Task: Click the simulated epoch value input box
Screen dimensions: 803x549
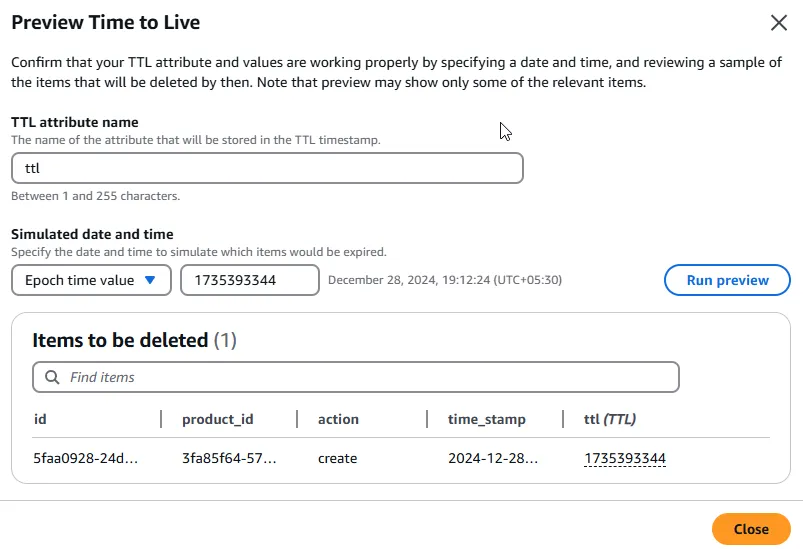Action: coord(249,280)
